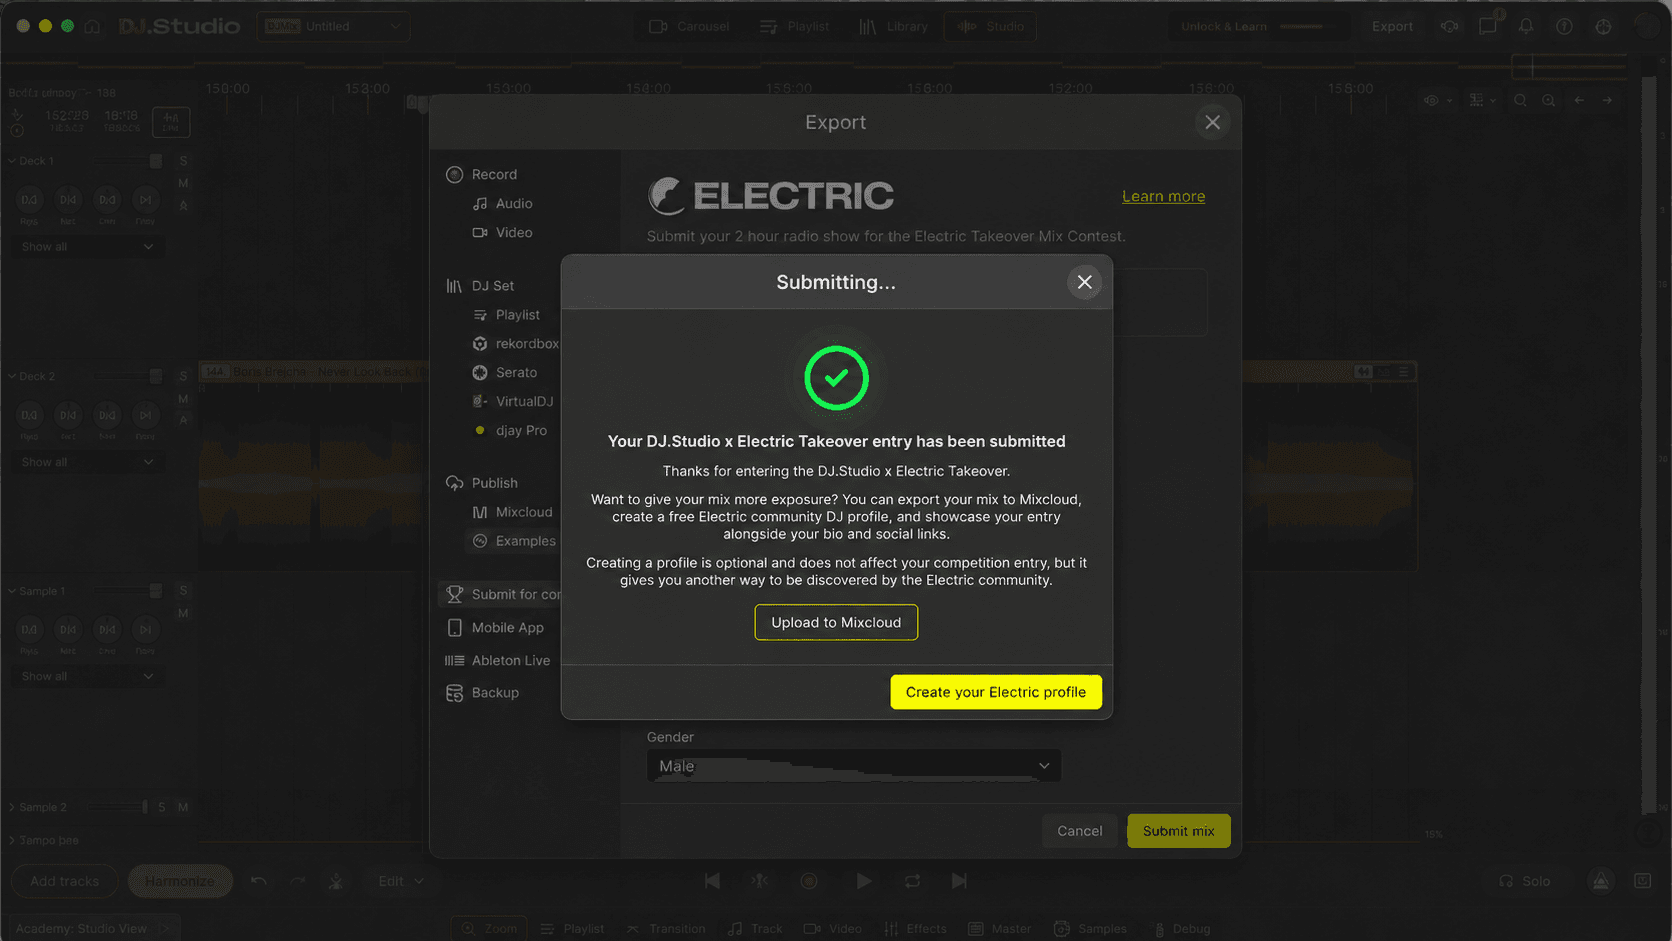Expand the Sample 2 track

click(12, 807)
